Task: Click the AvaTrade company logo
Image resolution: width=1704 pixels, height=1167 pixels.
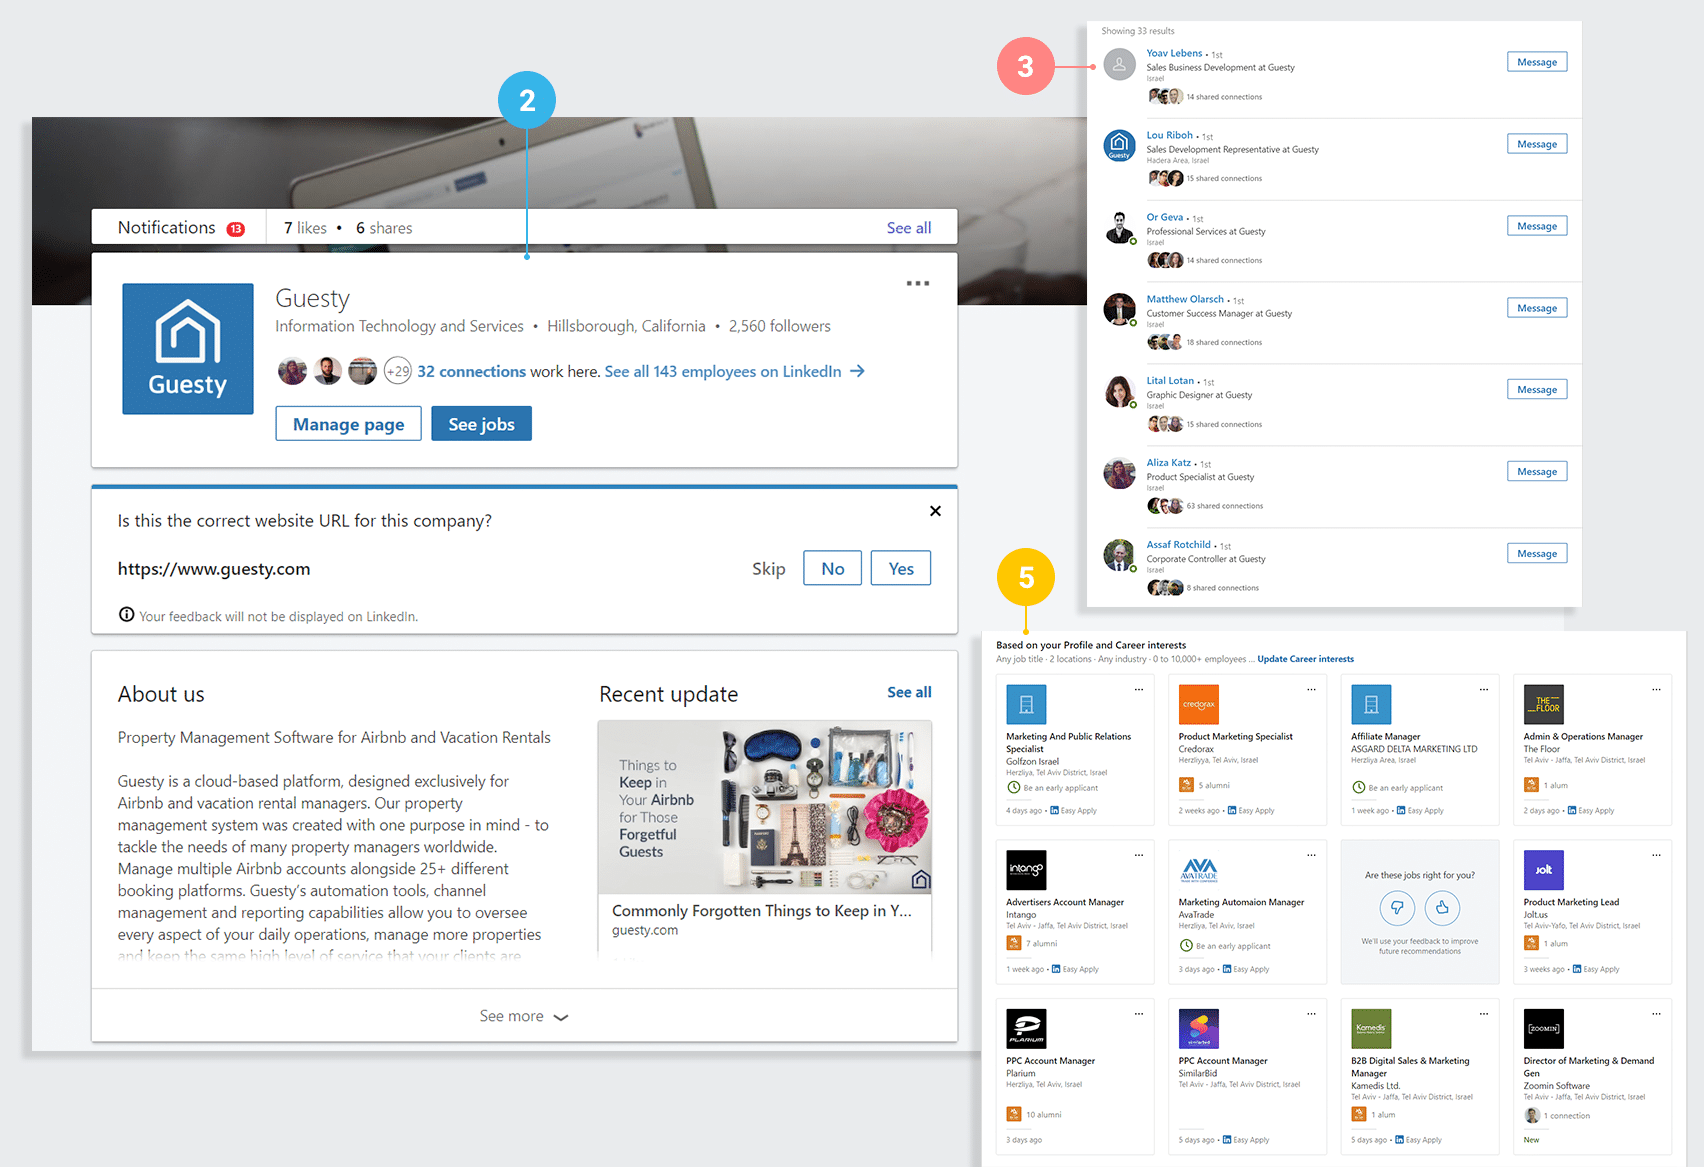Action: pos(1198,870)
